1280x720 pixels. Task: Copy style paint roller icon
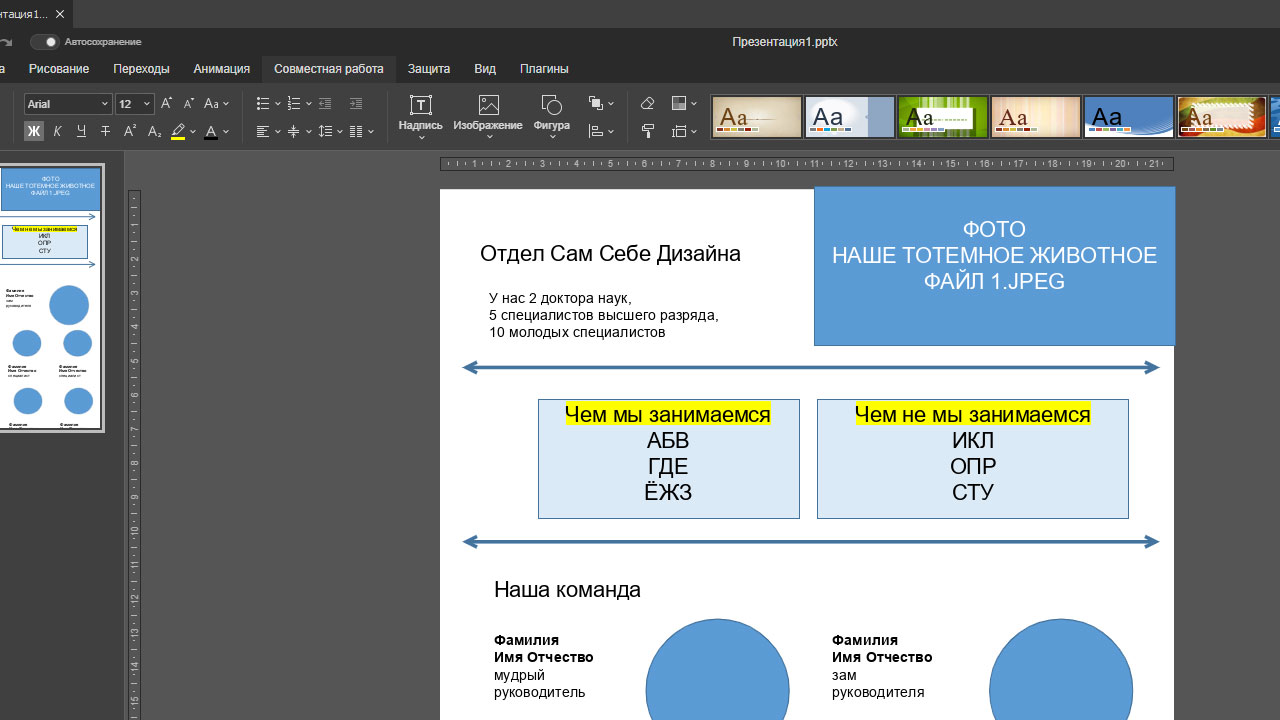(647, 132)
